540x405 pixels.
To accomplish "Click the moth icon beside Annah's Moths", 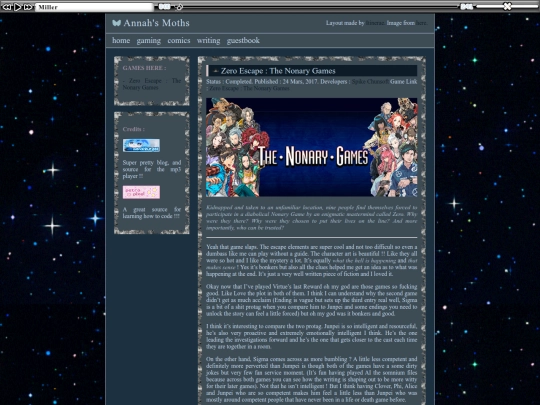I will [x=116, y=23].
